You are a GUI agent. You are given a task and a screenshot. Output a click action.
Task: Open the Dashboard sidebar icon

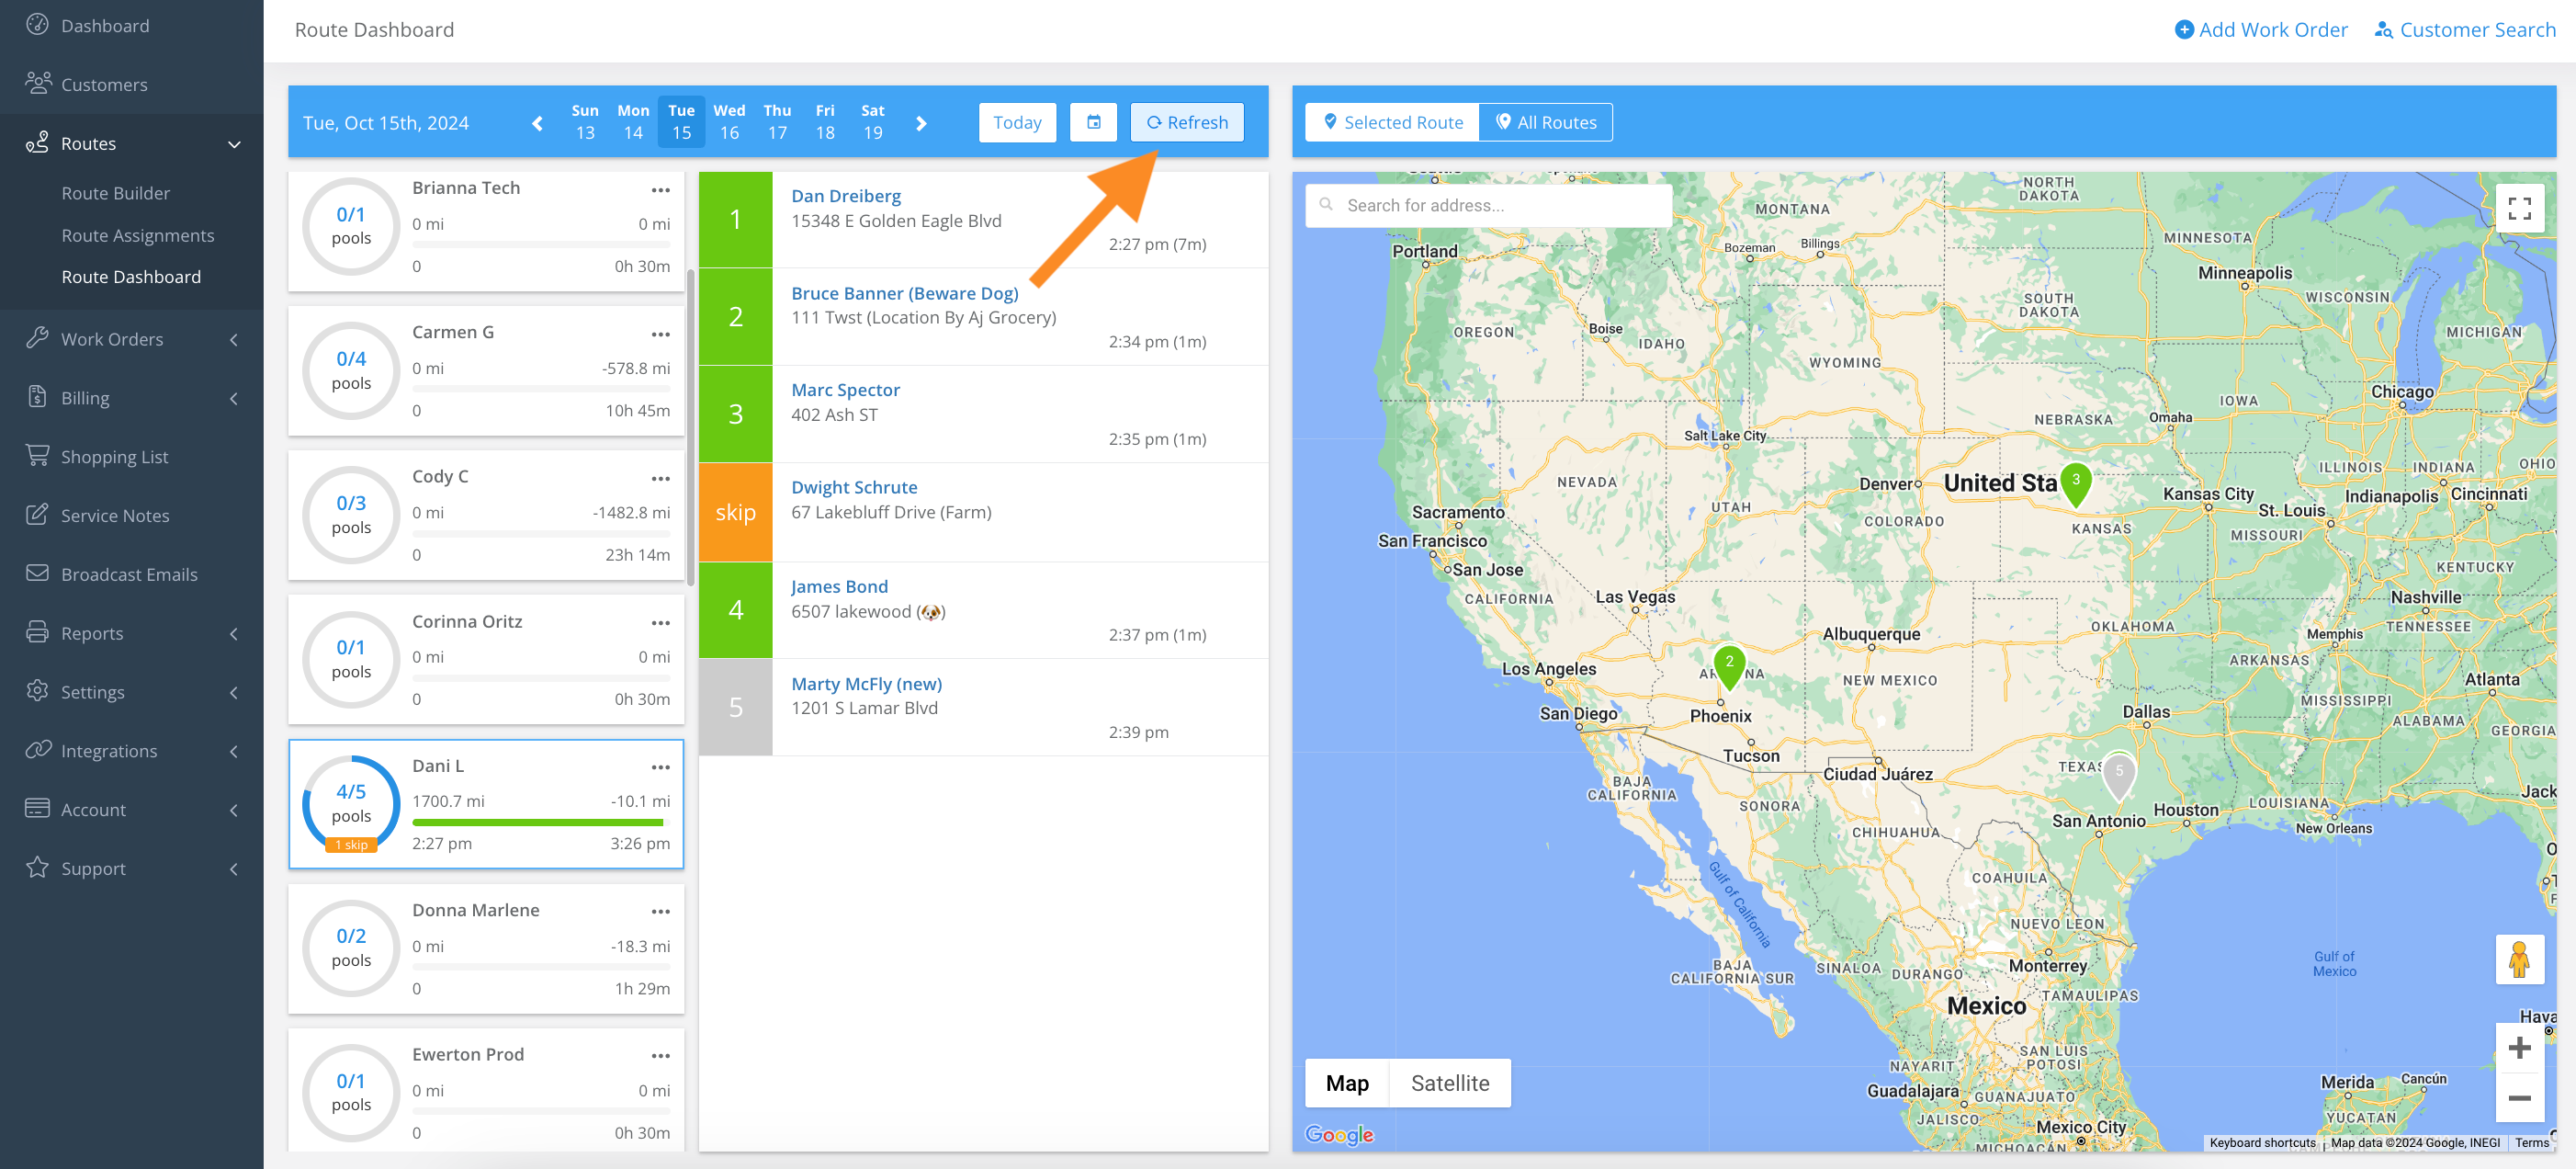click(x=37, y=25)
